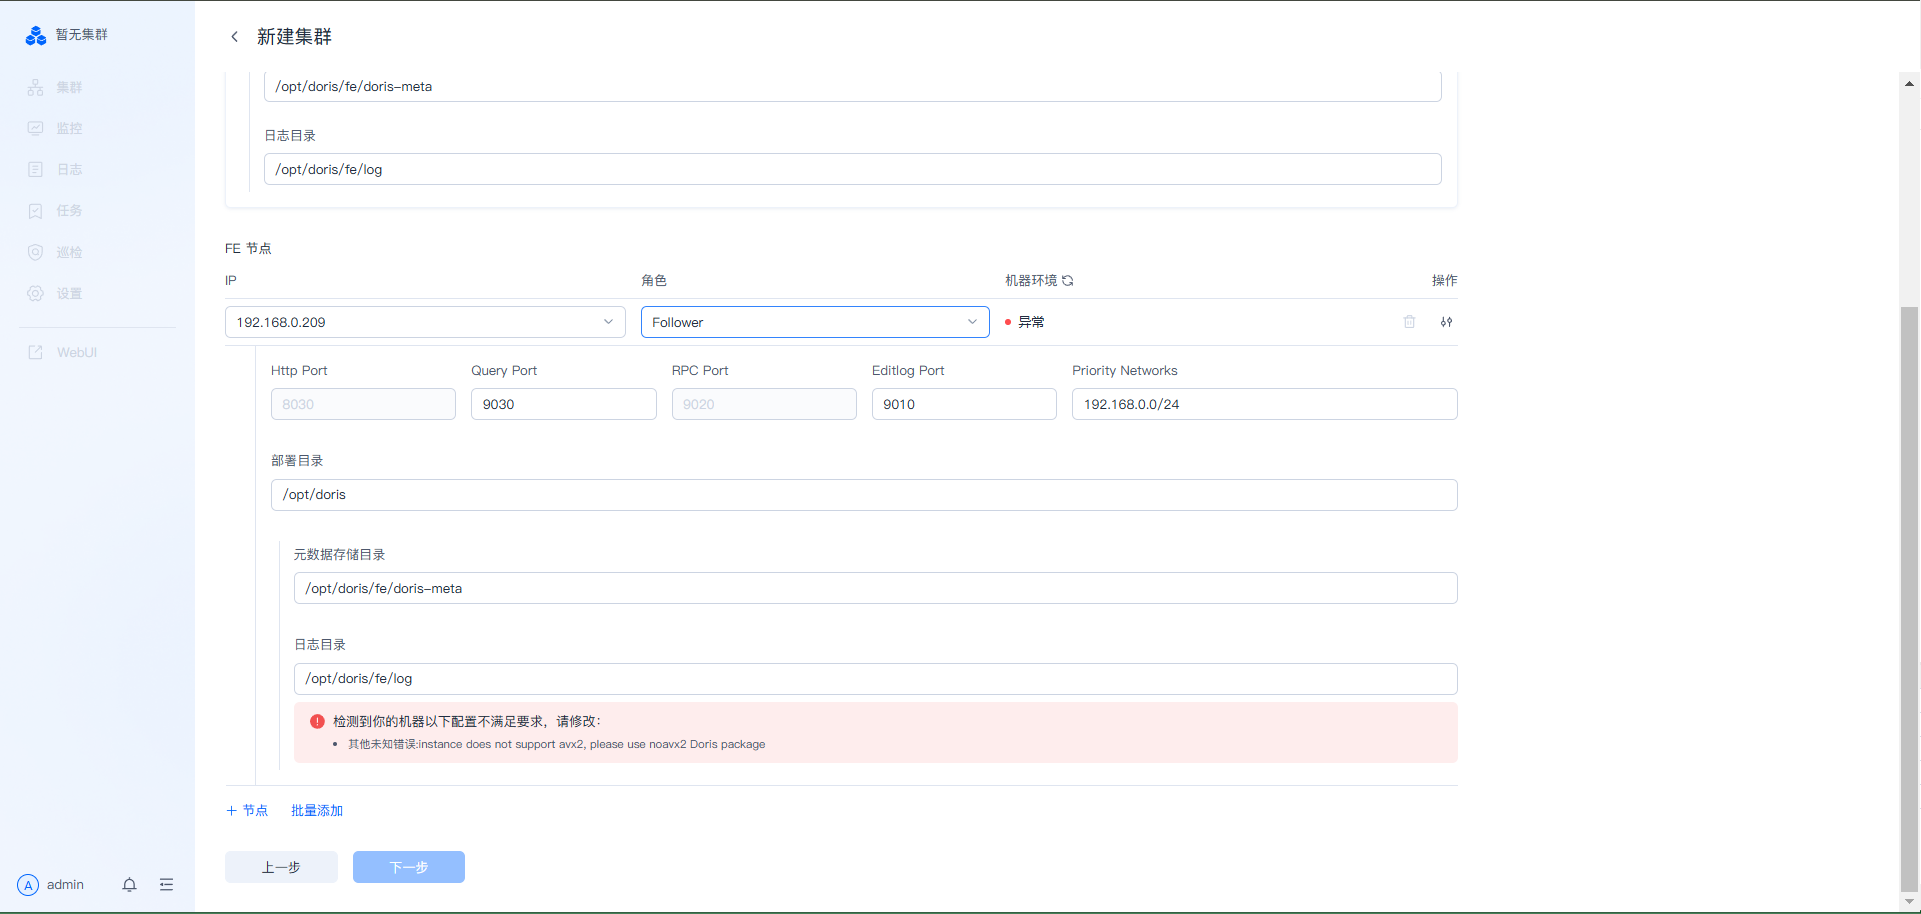Image resolution: width=1921 pixels, height=914 pixels.
Task: Click the back arrow beside 新建集群
Action: tap(235, 37)
